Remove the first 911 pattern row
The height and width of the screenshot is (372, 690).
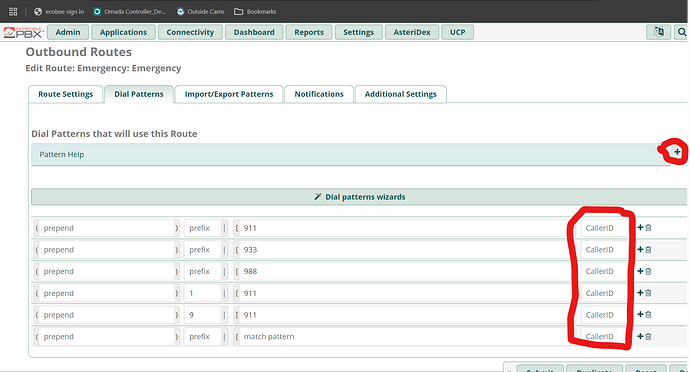point(648,228)
